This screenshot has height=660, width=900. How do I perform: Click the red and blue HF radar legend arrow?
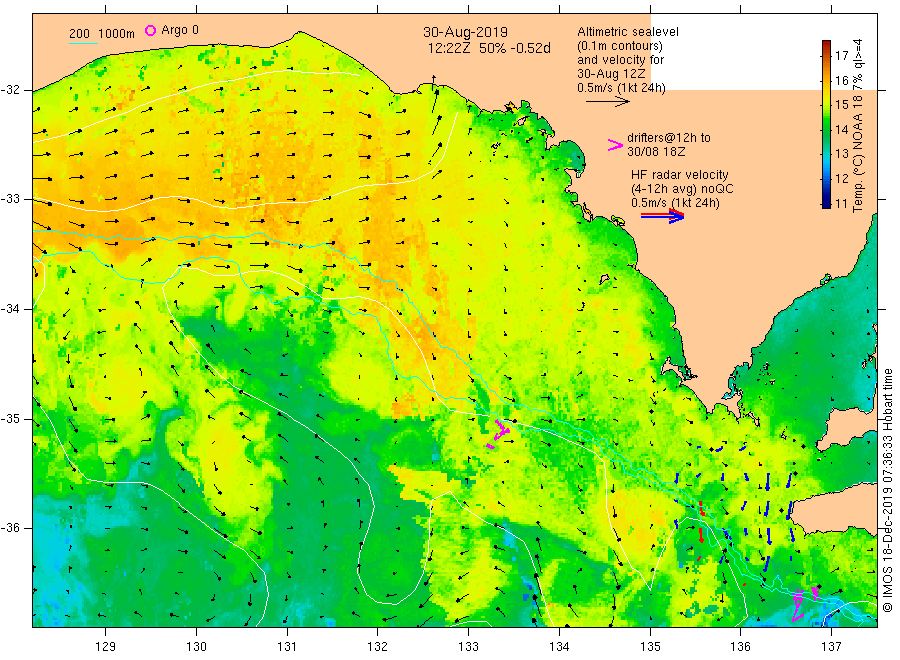coord(663,216)
